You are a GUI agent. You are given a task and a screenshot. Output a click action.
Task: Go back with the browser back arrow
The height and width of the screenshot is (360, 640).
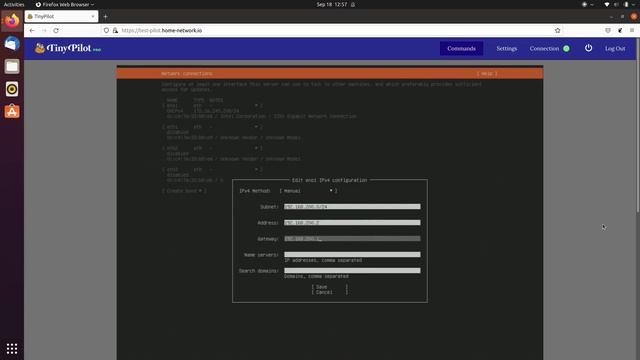point(32,31)
